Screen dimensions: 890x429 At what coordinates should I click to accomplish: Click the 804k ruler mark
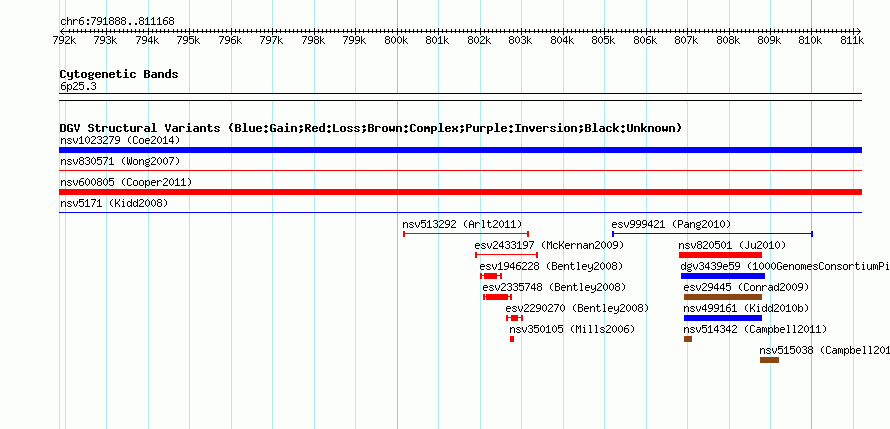(561, 40)
